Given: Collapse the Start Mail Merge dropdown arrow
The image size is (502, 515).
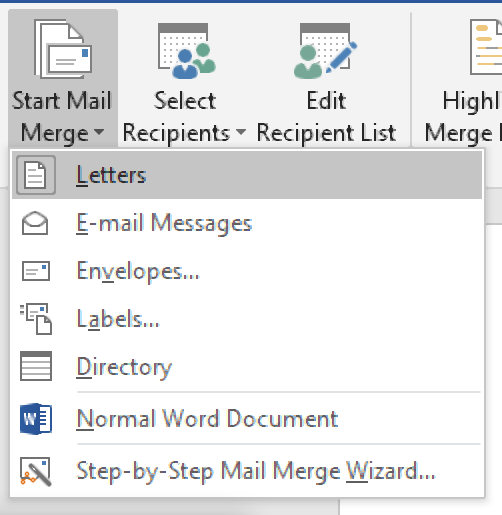Looking at the screenshot, I should [99, 132].
